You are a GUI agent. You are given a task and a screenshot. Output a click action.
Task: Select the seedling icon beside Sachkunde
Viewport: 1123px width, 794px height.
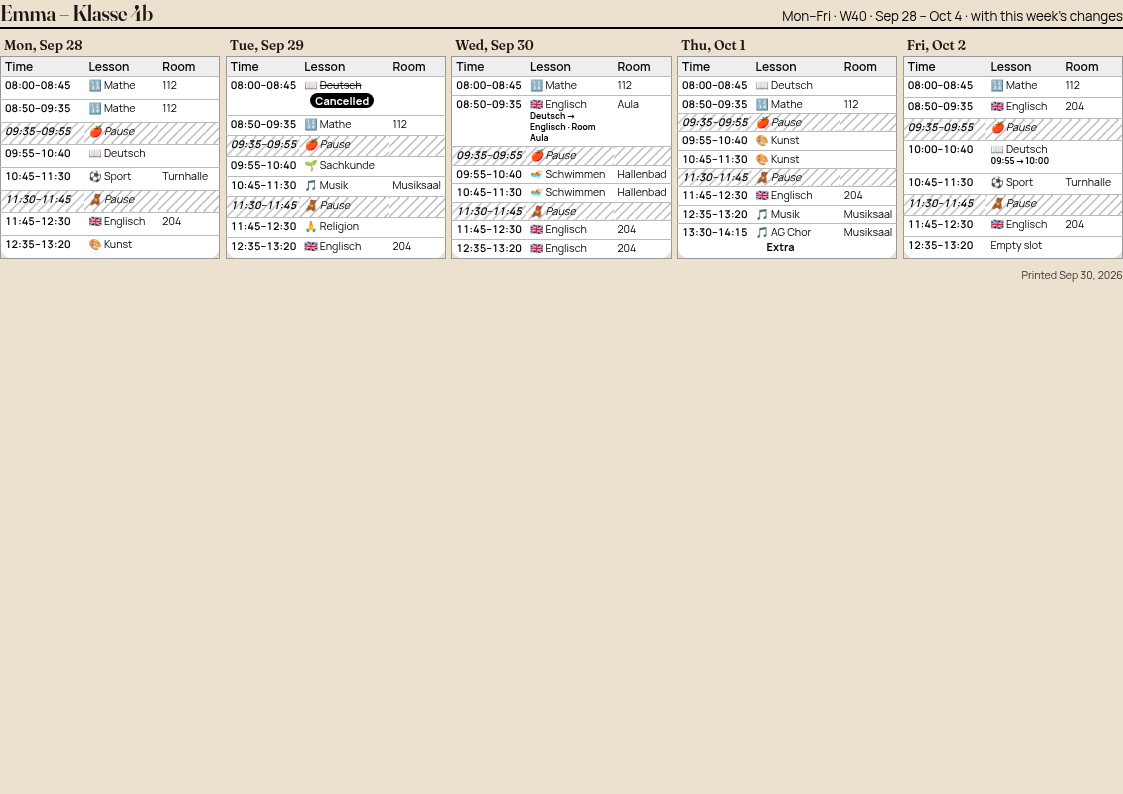[311, 165]
